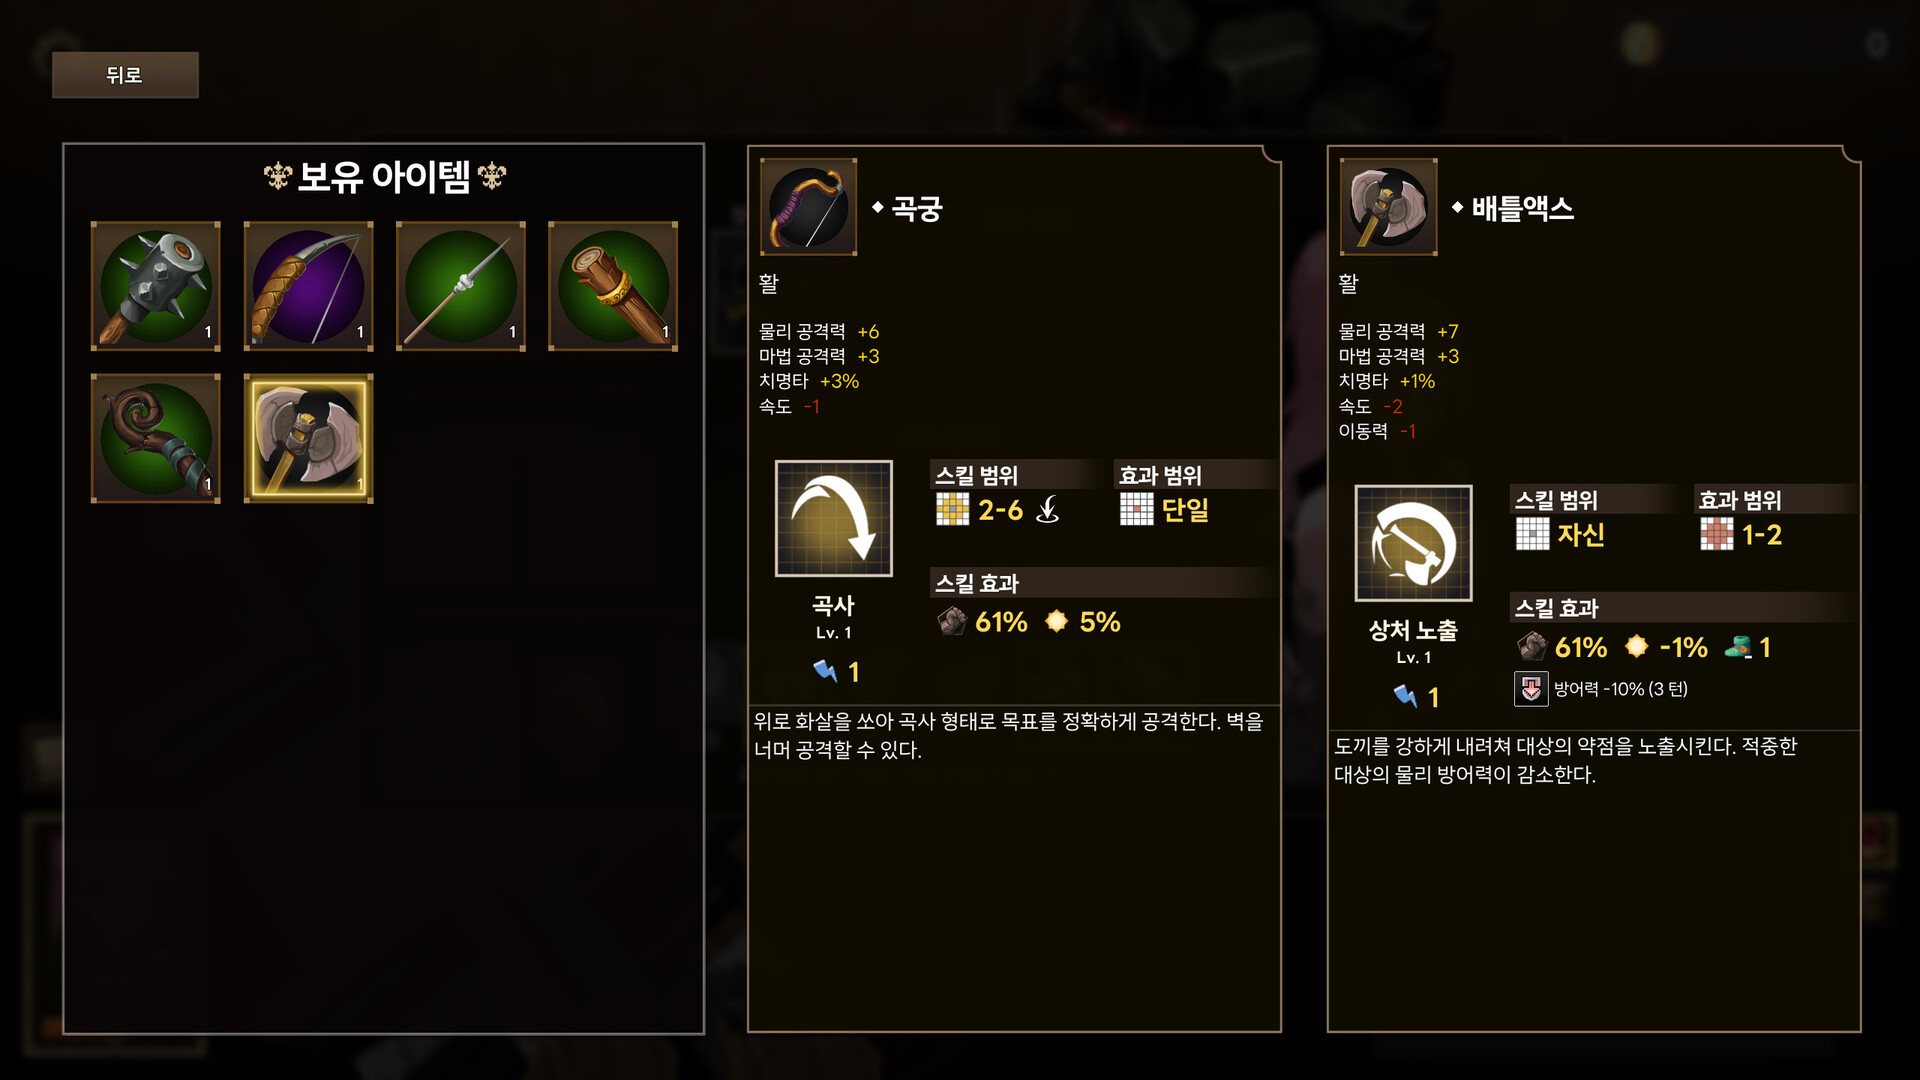The image size is (1920, 1080).
Task: Click the 곡궁 bow portrait icon
Action: pyautogui.click(x=808, y=207)
